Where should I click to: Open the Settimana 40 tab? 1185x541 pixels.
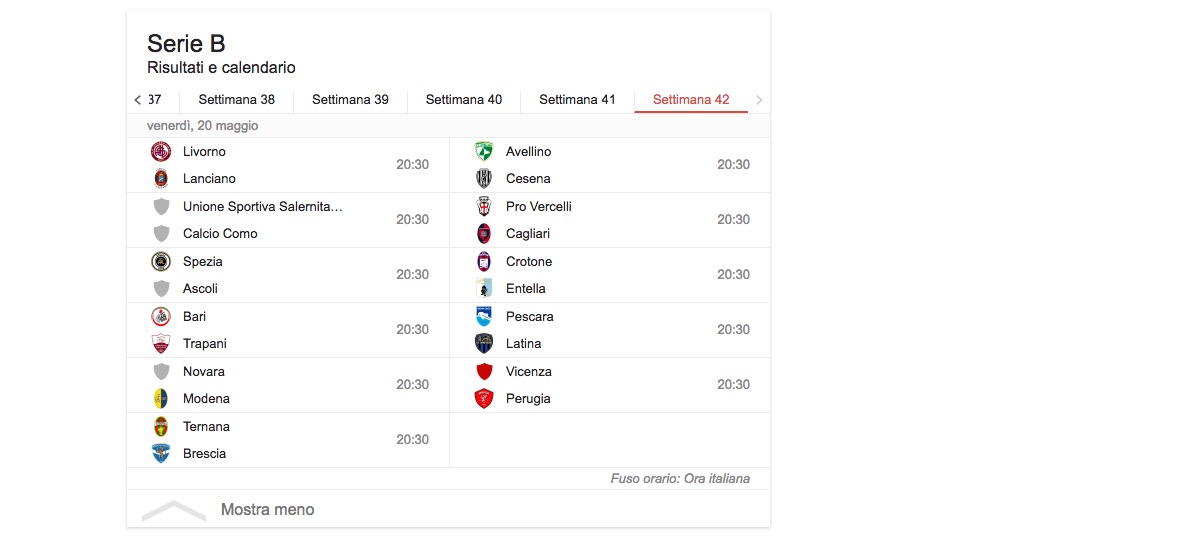pos(464,100)
